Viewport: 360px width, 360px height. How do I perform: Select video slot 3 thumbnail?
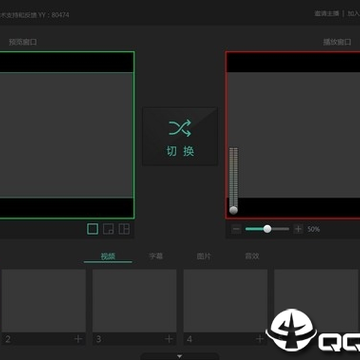click(x=134, y=301)
